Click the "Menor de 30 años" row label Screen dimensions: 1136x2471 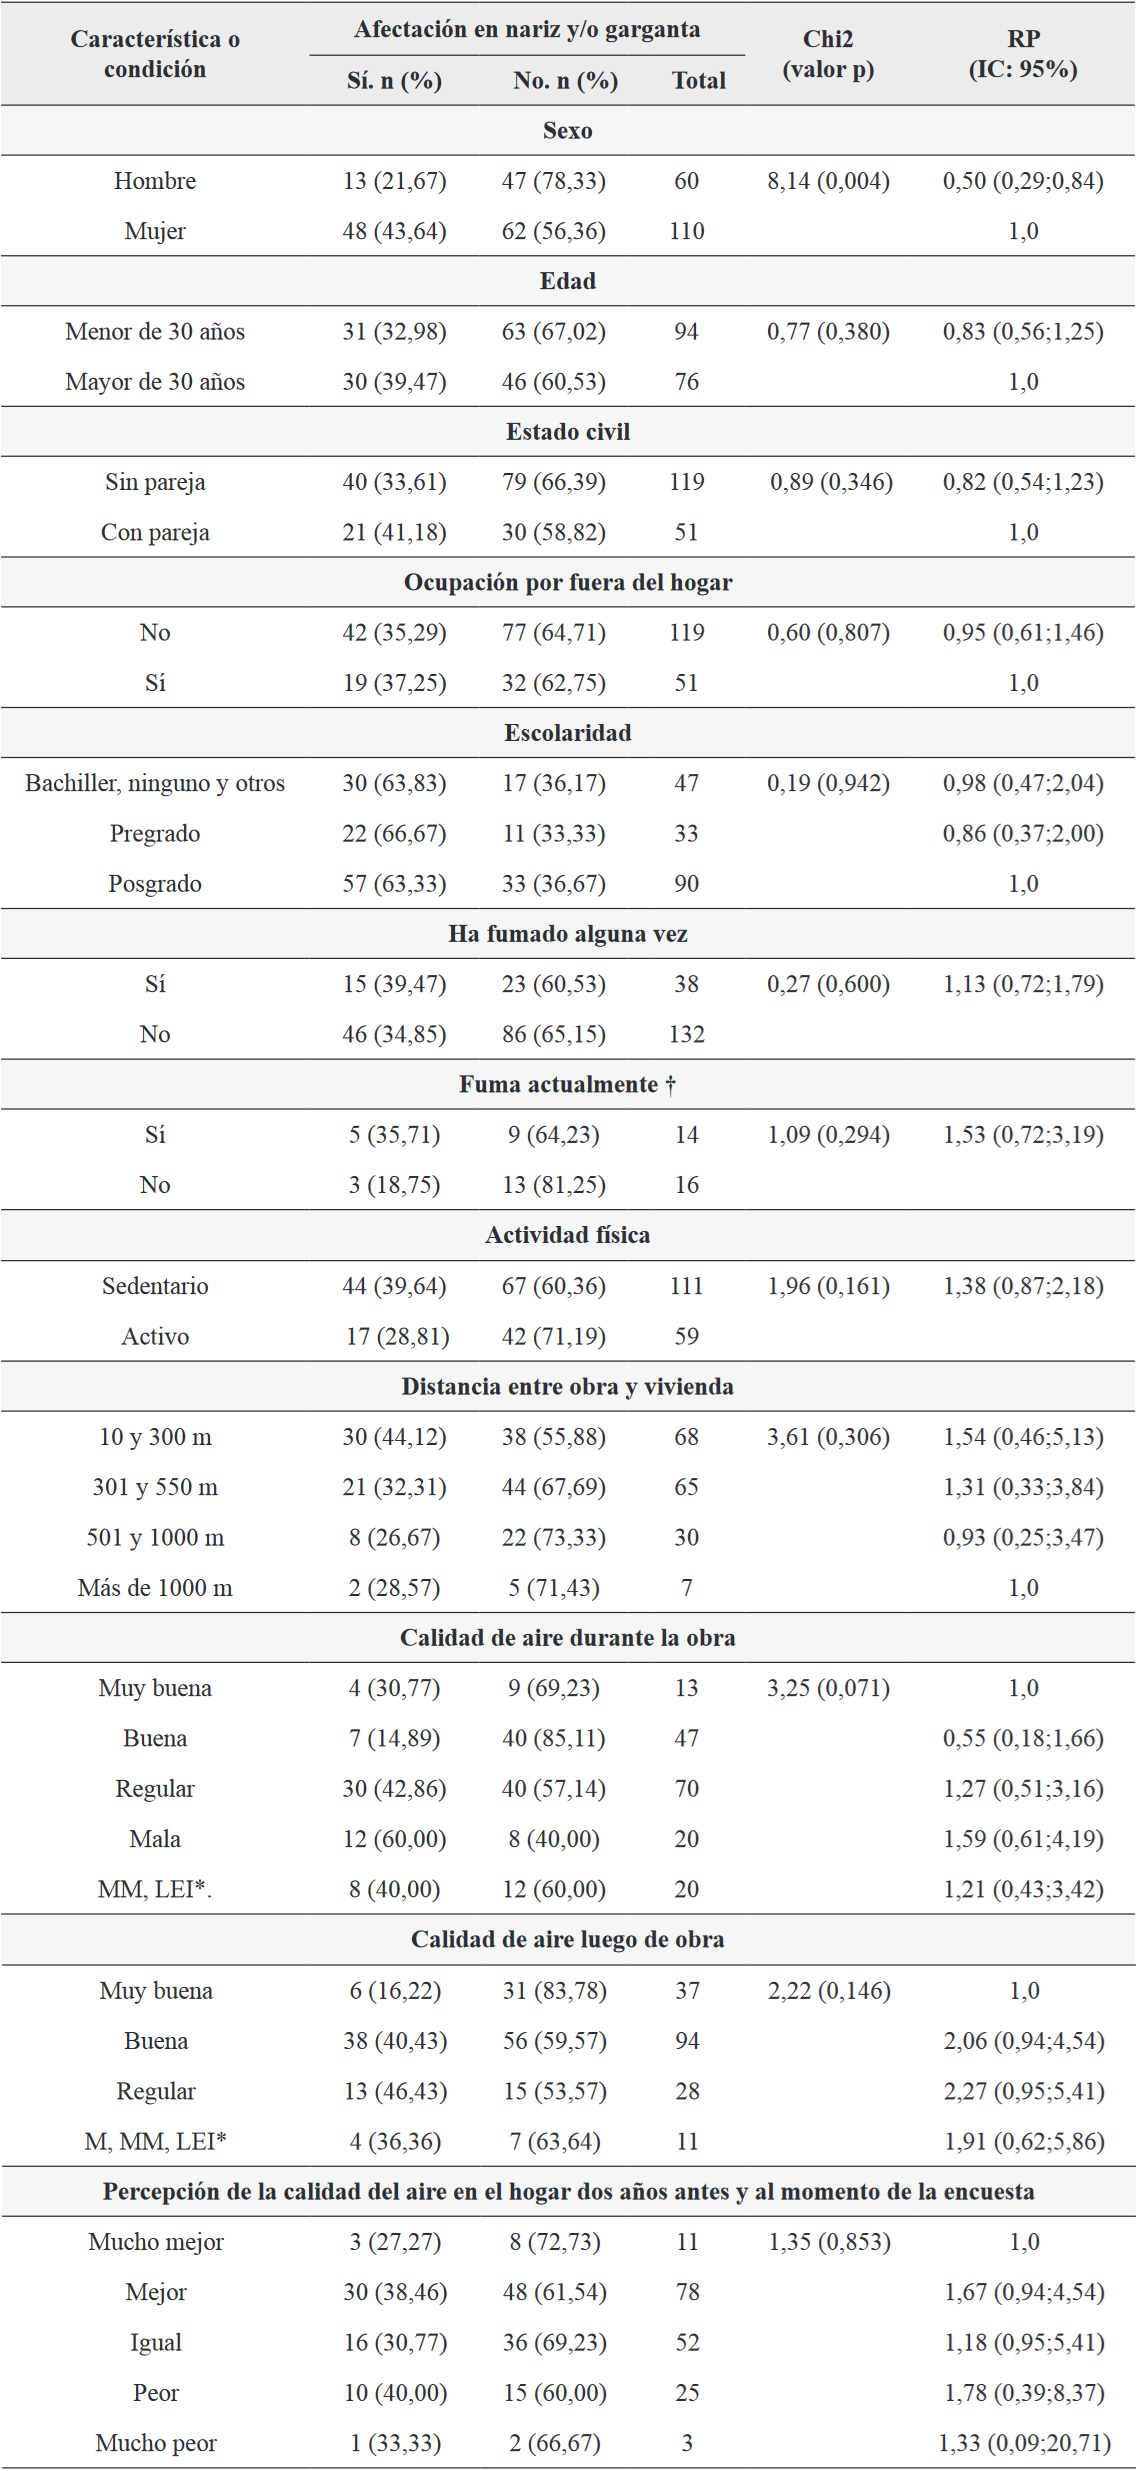pos(155,332)
